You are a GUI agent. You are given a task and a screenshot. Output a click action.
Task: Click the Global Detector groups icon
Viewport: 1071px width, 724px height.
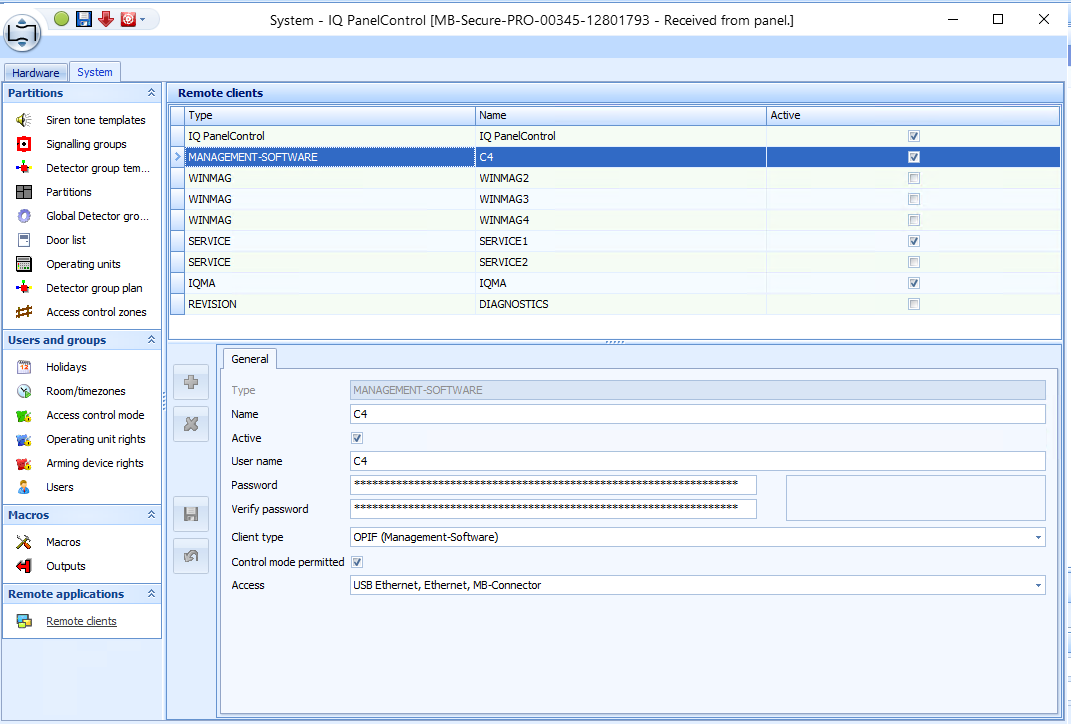click(24, 216)
